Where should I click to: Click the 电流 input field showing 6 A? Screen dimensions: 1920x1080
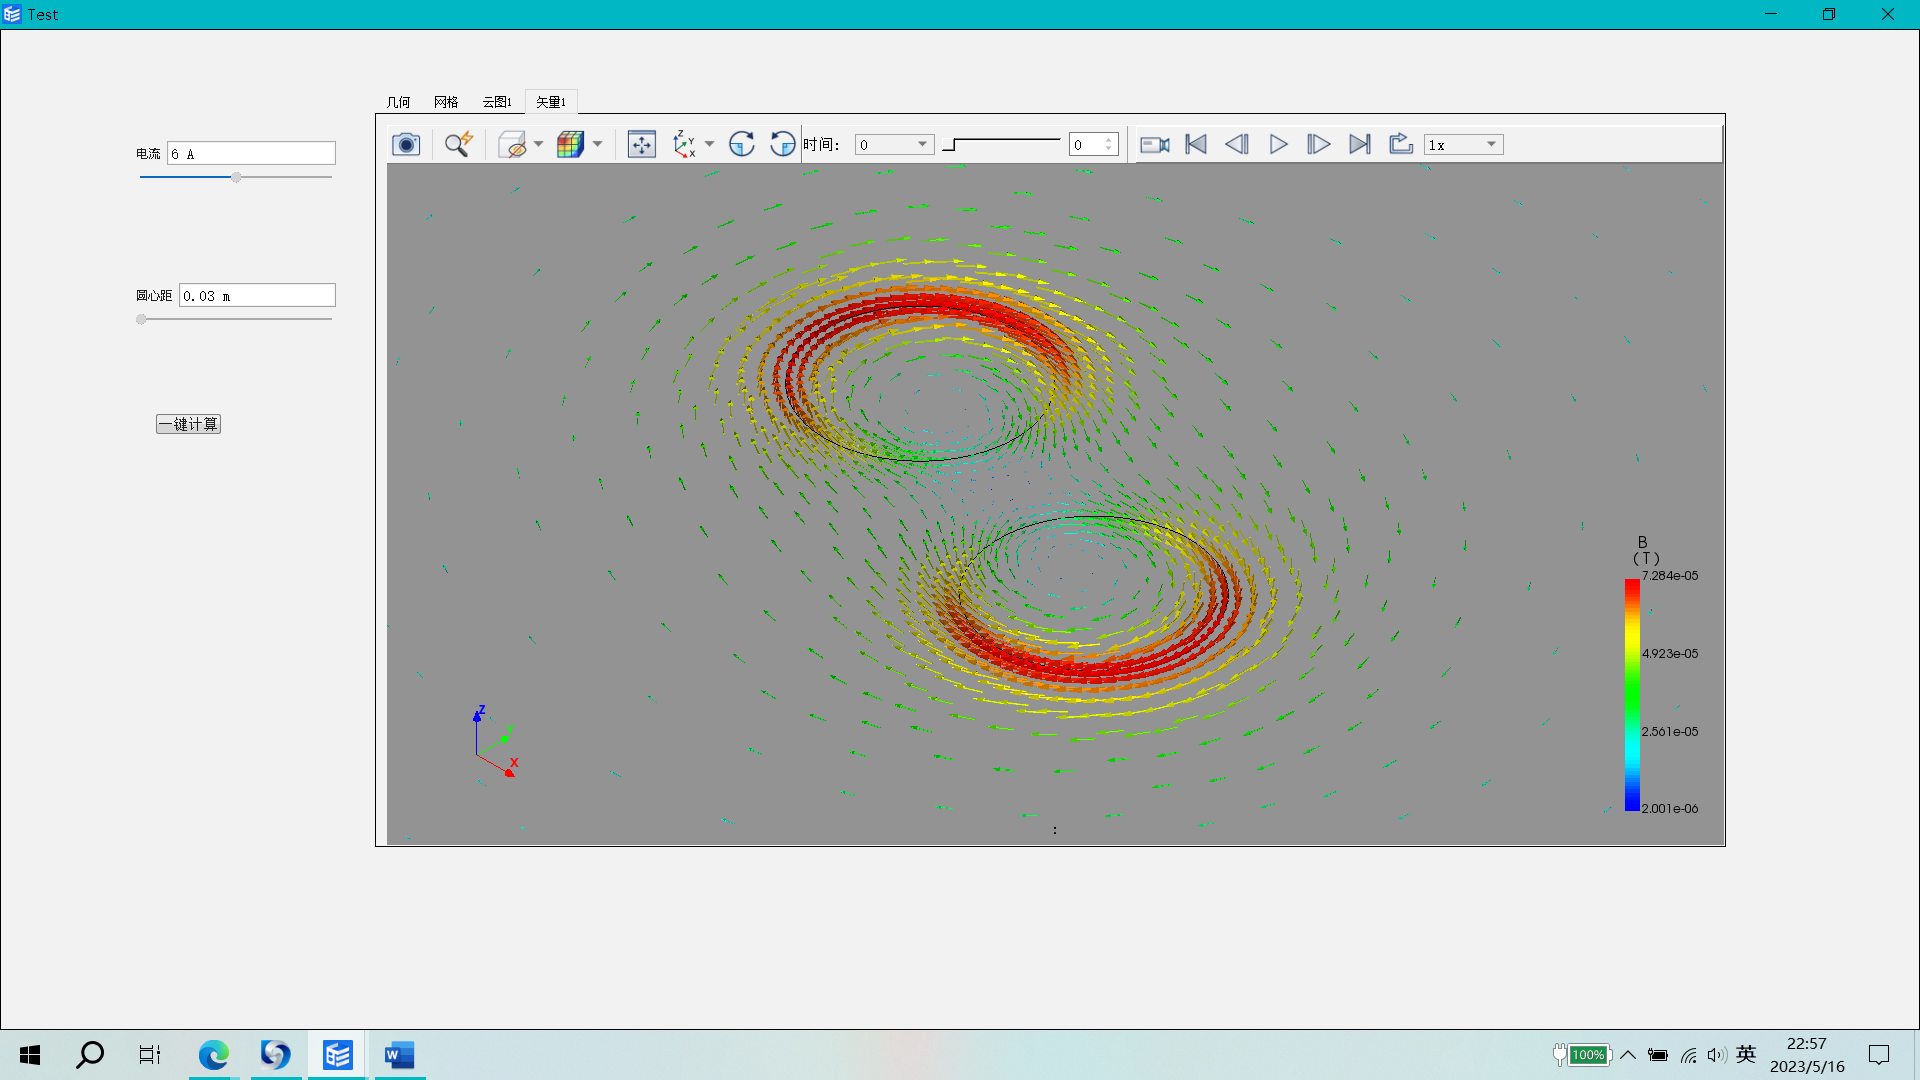(x=251, y=154)
